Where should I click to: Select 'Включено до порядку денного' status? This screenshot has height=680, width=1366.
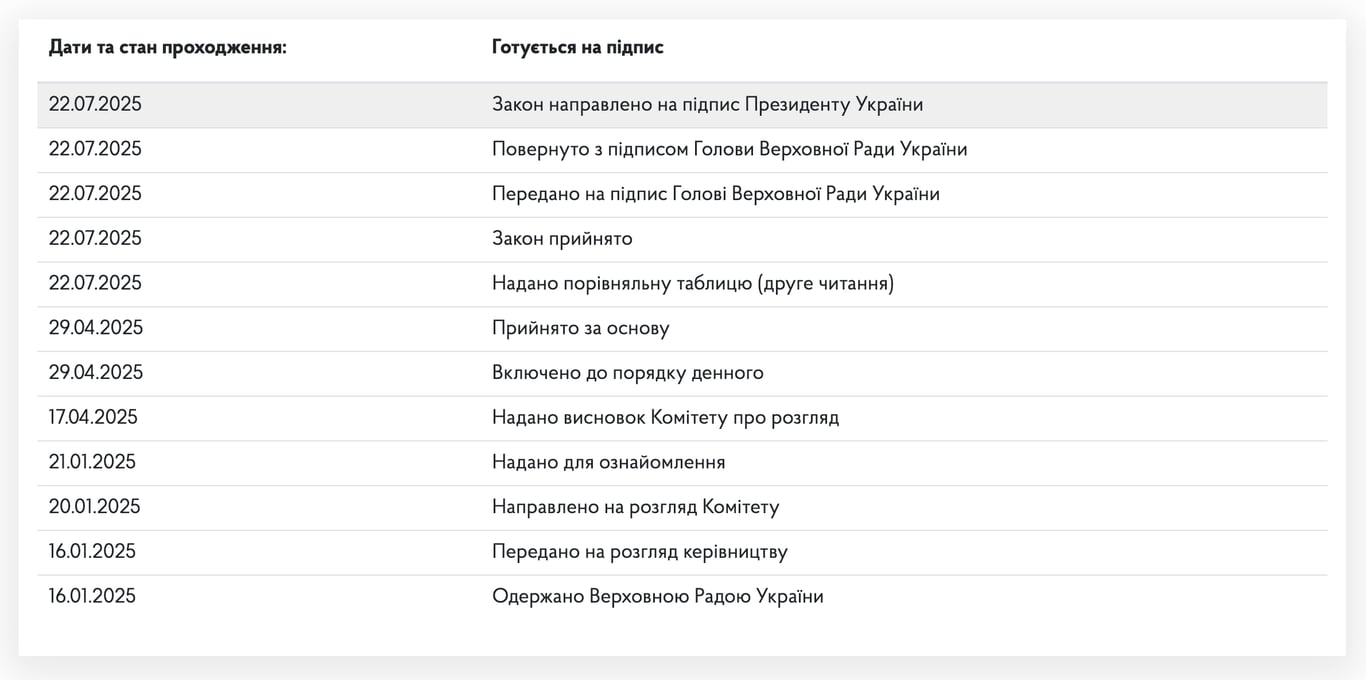click(627, 372)
